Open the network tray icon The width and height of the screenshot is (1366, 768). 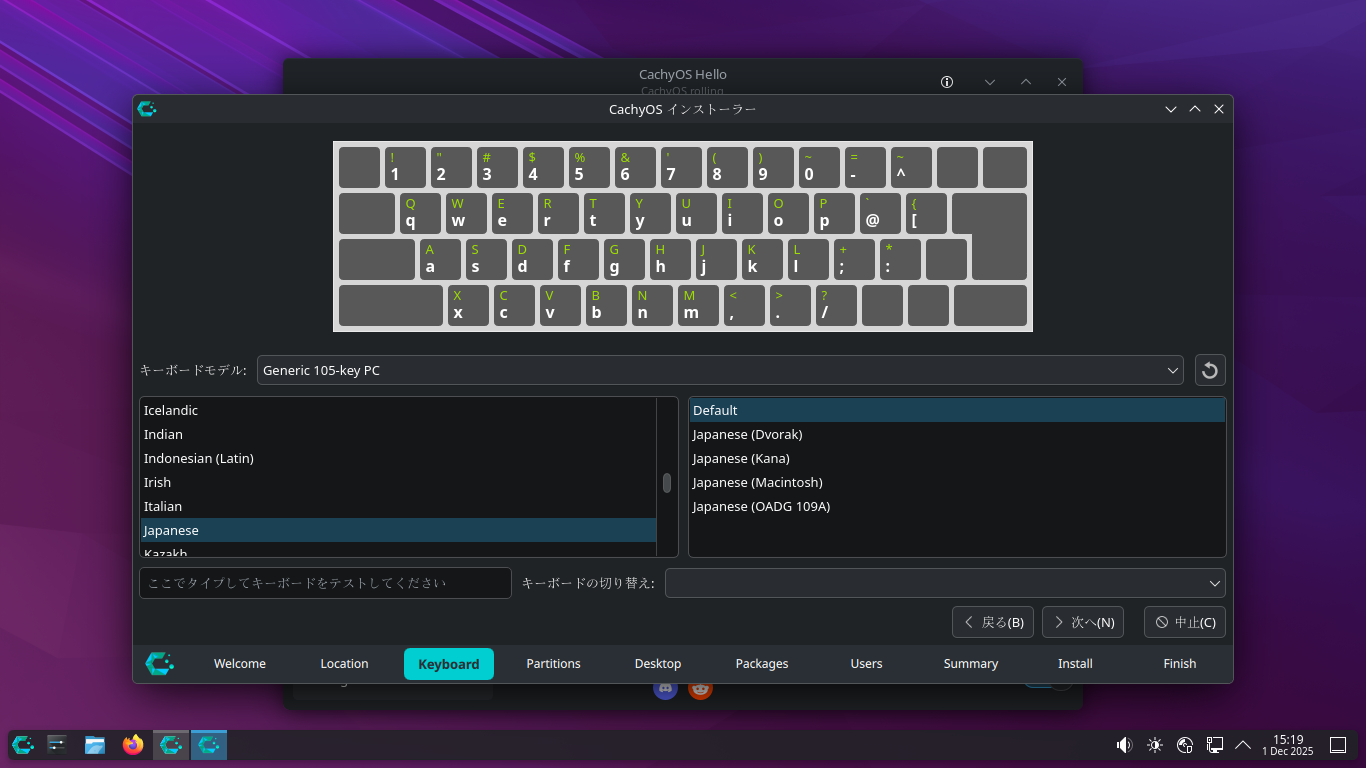click(1185, 745)
